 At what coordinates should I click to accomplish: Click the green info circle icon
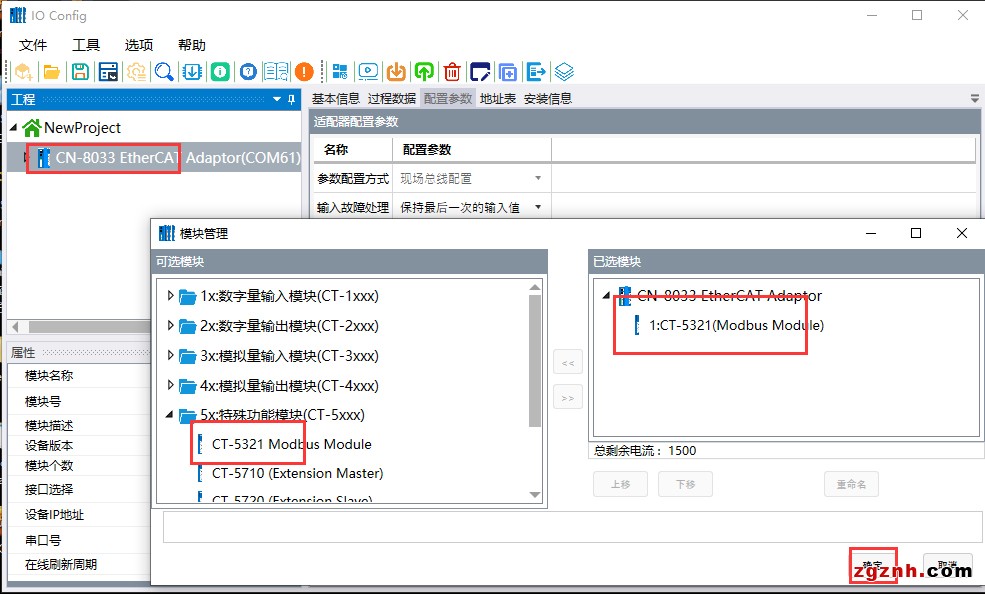219,72
